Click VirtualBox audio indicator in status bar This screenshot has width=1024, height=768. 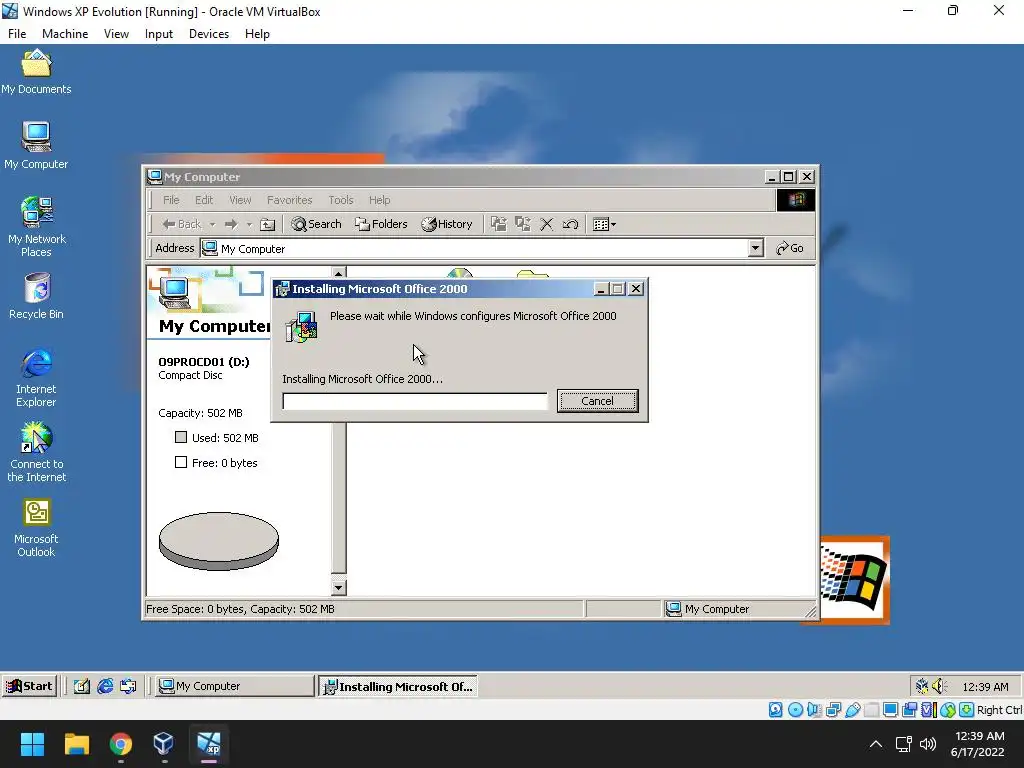pos(814,709)
